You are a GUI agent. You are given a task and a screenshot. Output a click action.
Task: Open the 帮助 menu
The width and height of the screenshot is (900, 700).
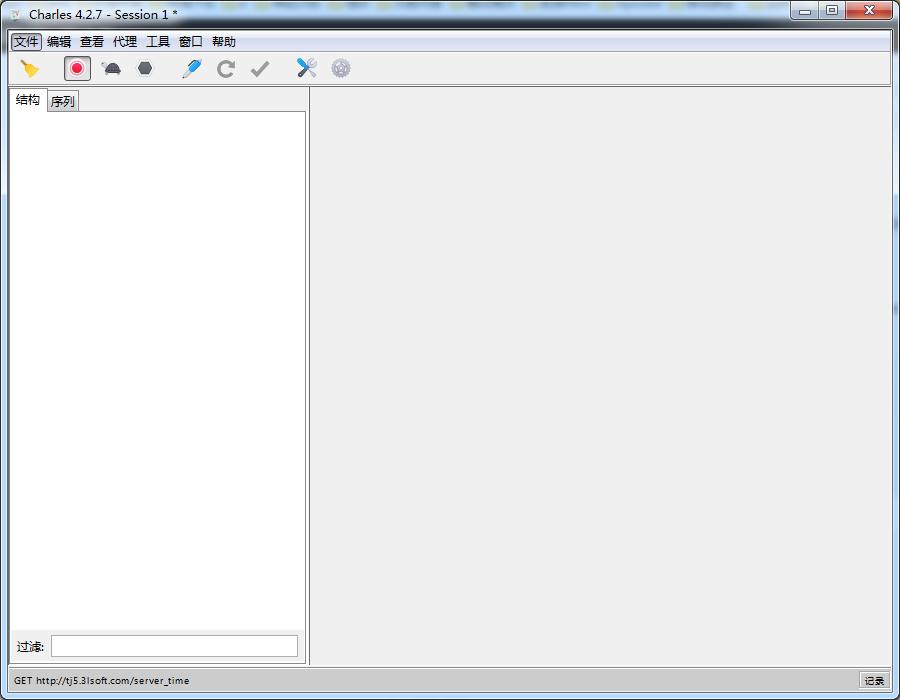tap(224, 42)
